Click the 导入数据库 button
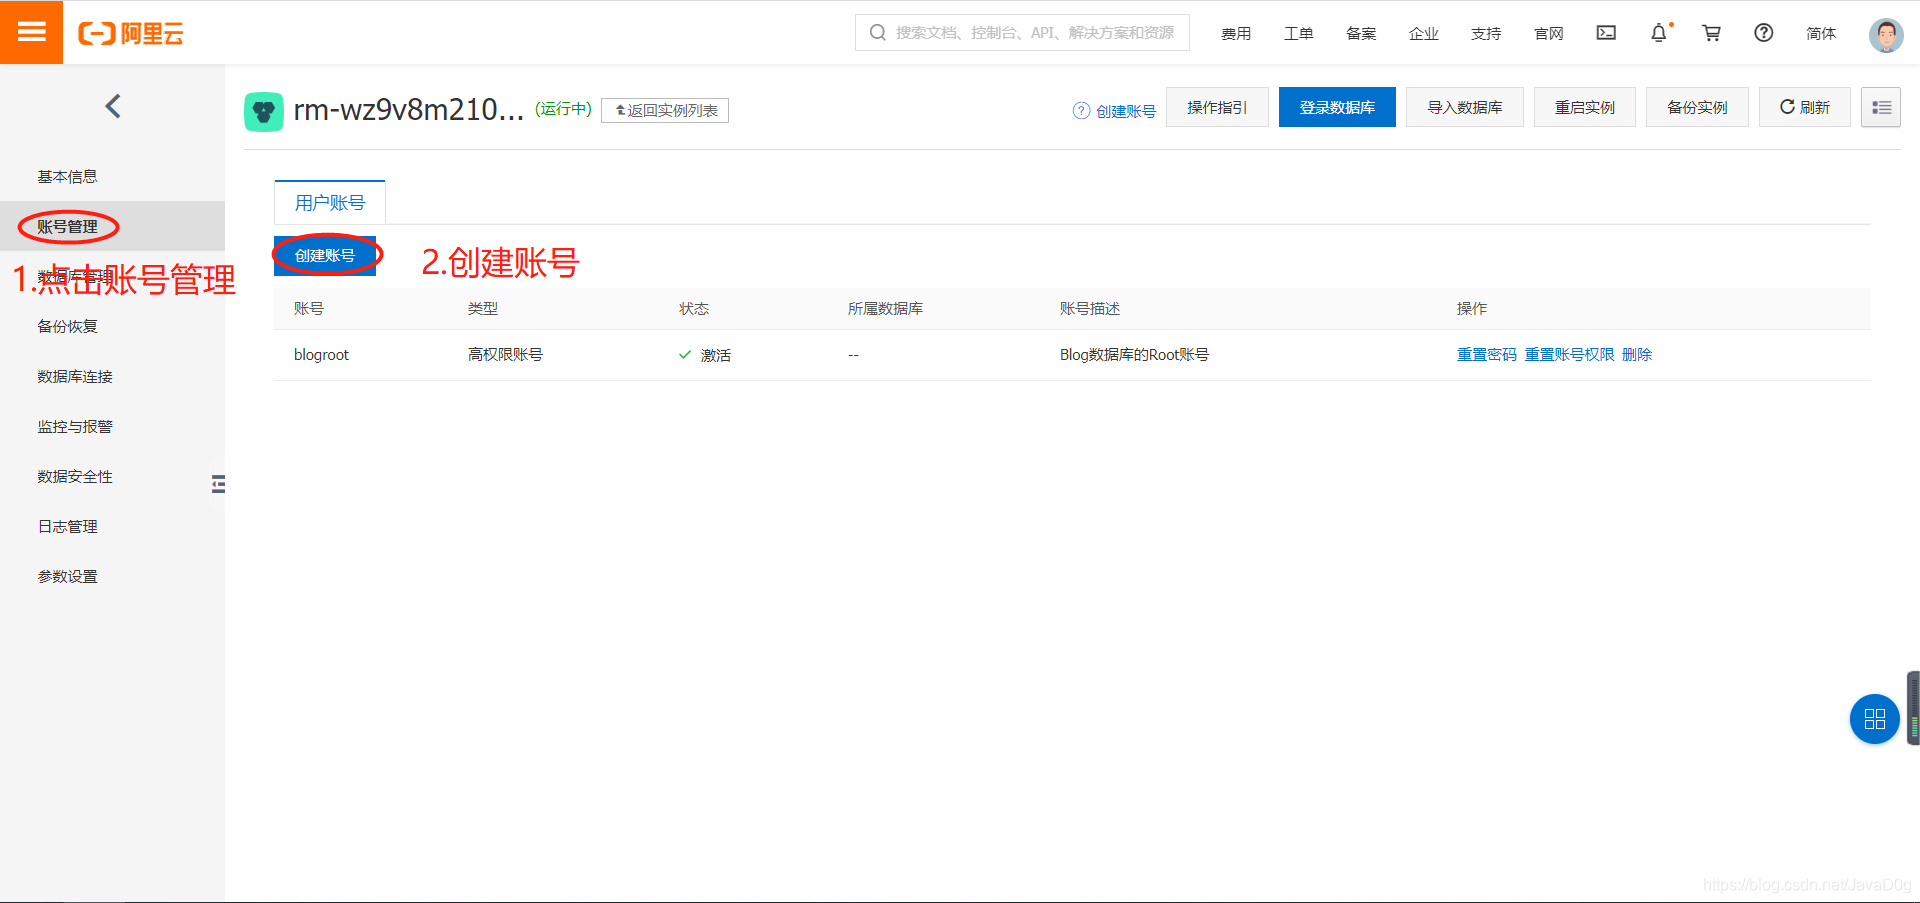This screenshot has width=1920, height=903. pyautogui.click(x=1465, y=107)
